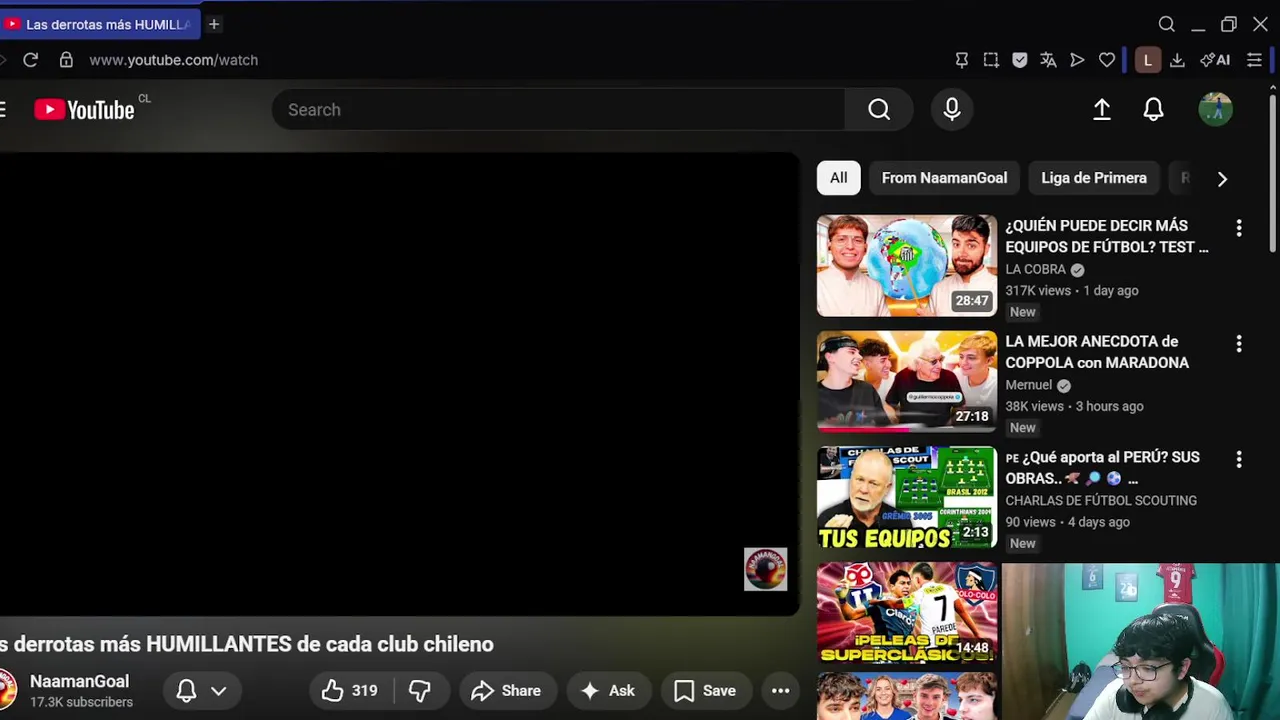Open more actions ellipsis under video

pyautogui.click(x=781, y=690)
